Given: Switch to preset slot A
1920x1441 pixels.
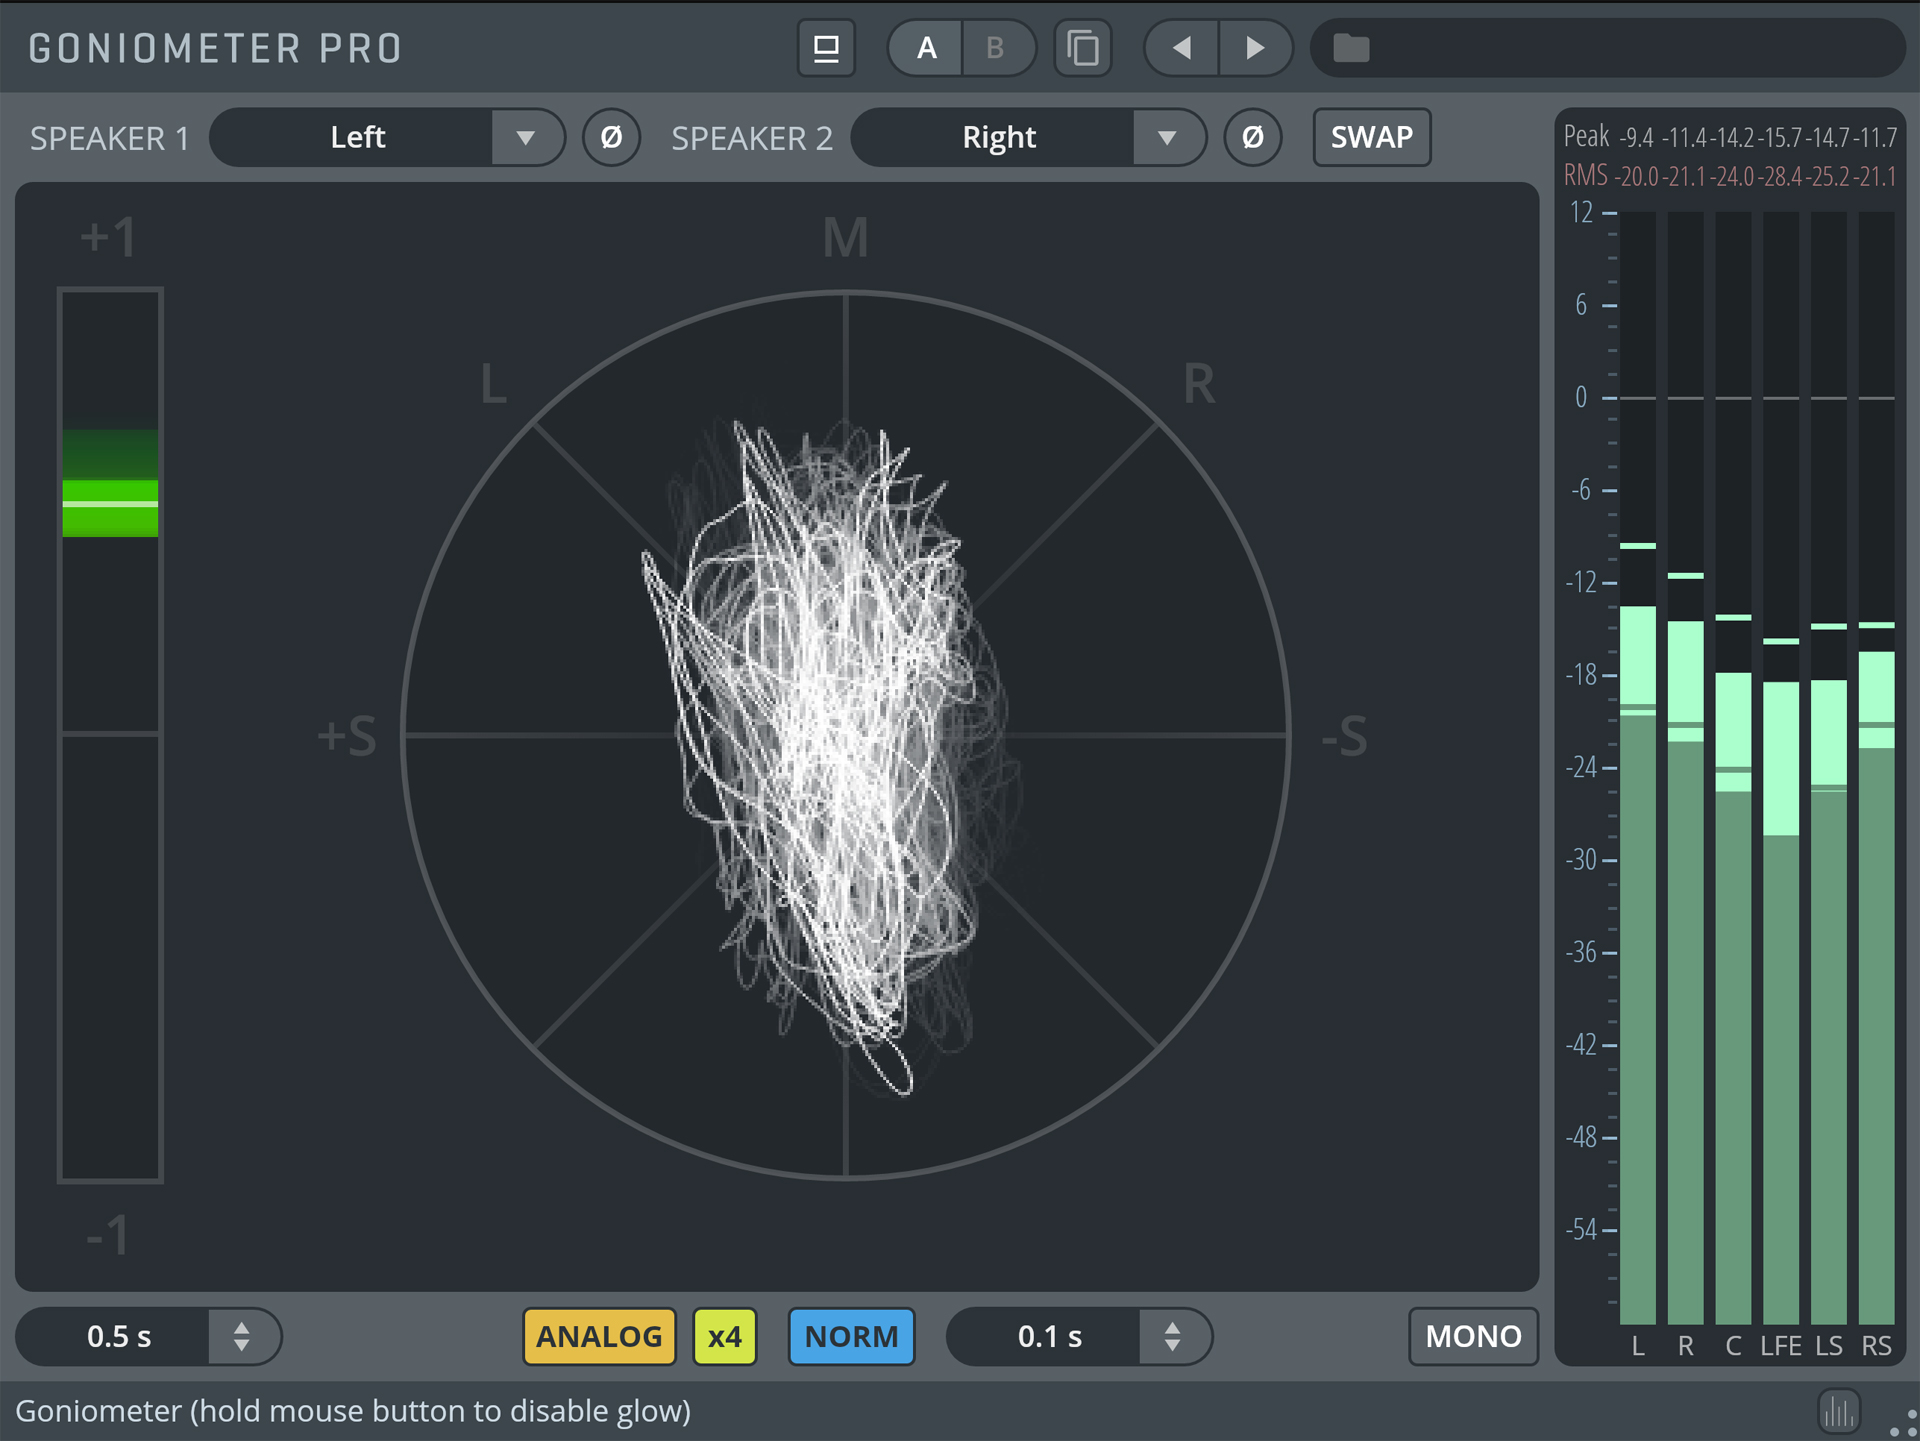Looking at the screenshot, I should (926, 48).
